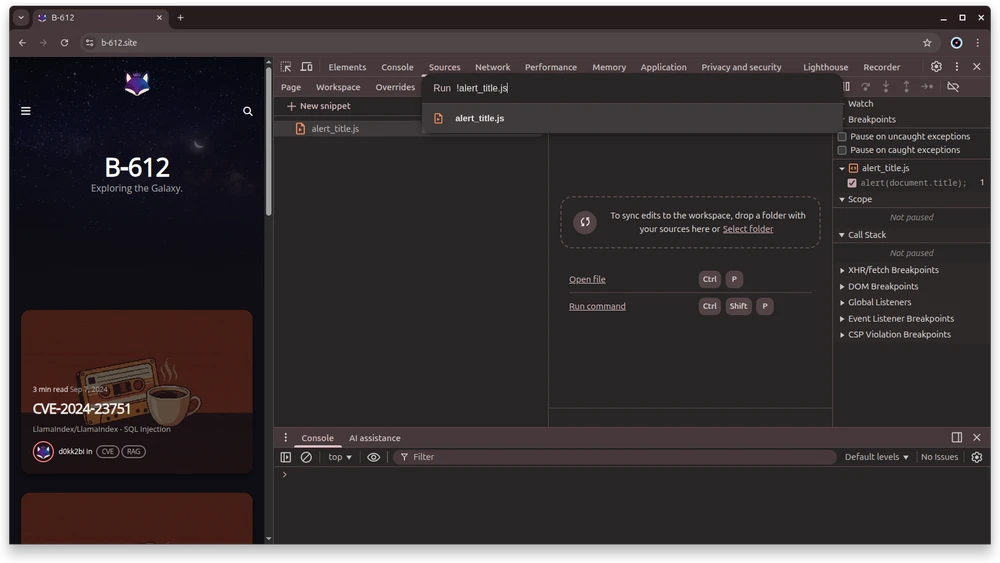Open the site hamburger menu

tap(26, 111)
